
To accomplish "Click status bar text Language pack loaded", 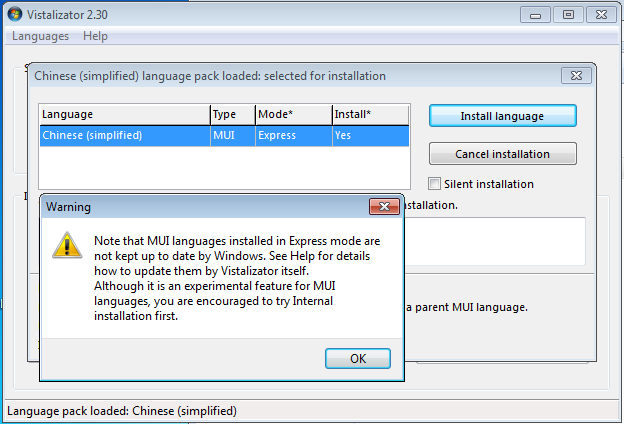I will pos(122,411).
